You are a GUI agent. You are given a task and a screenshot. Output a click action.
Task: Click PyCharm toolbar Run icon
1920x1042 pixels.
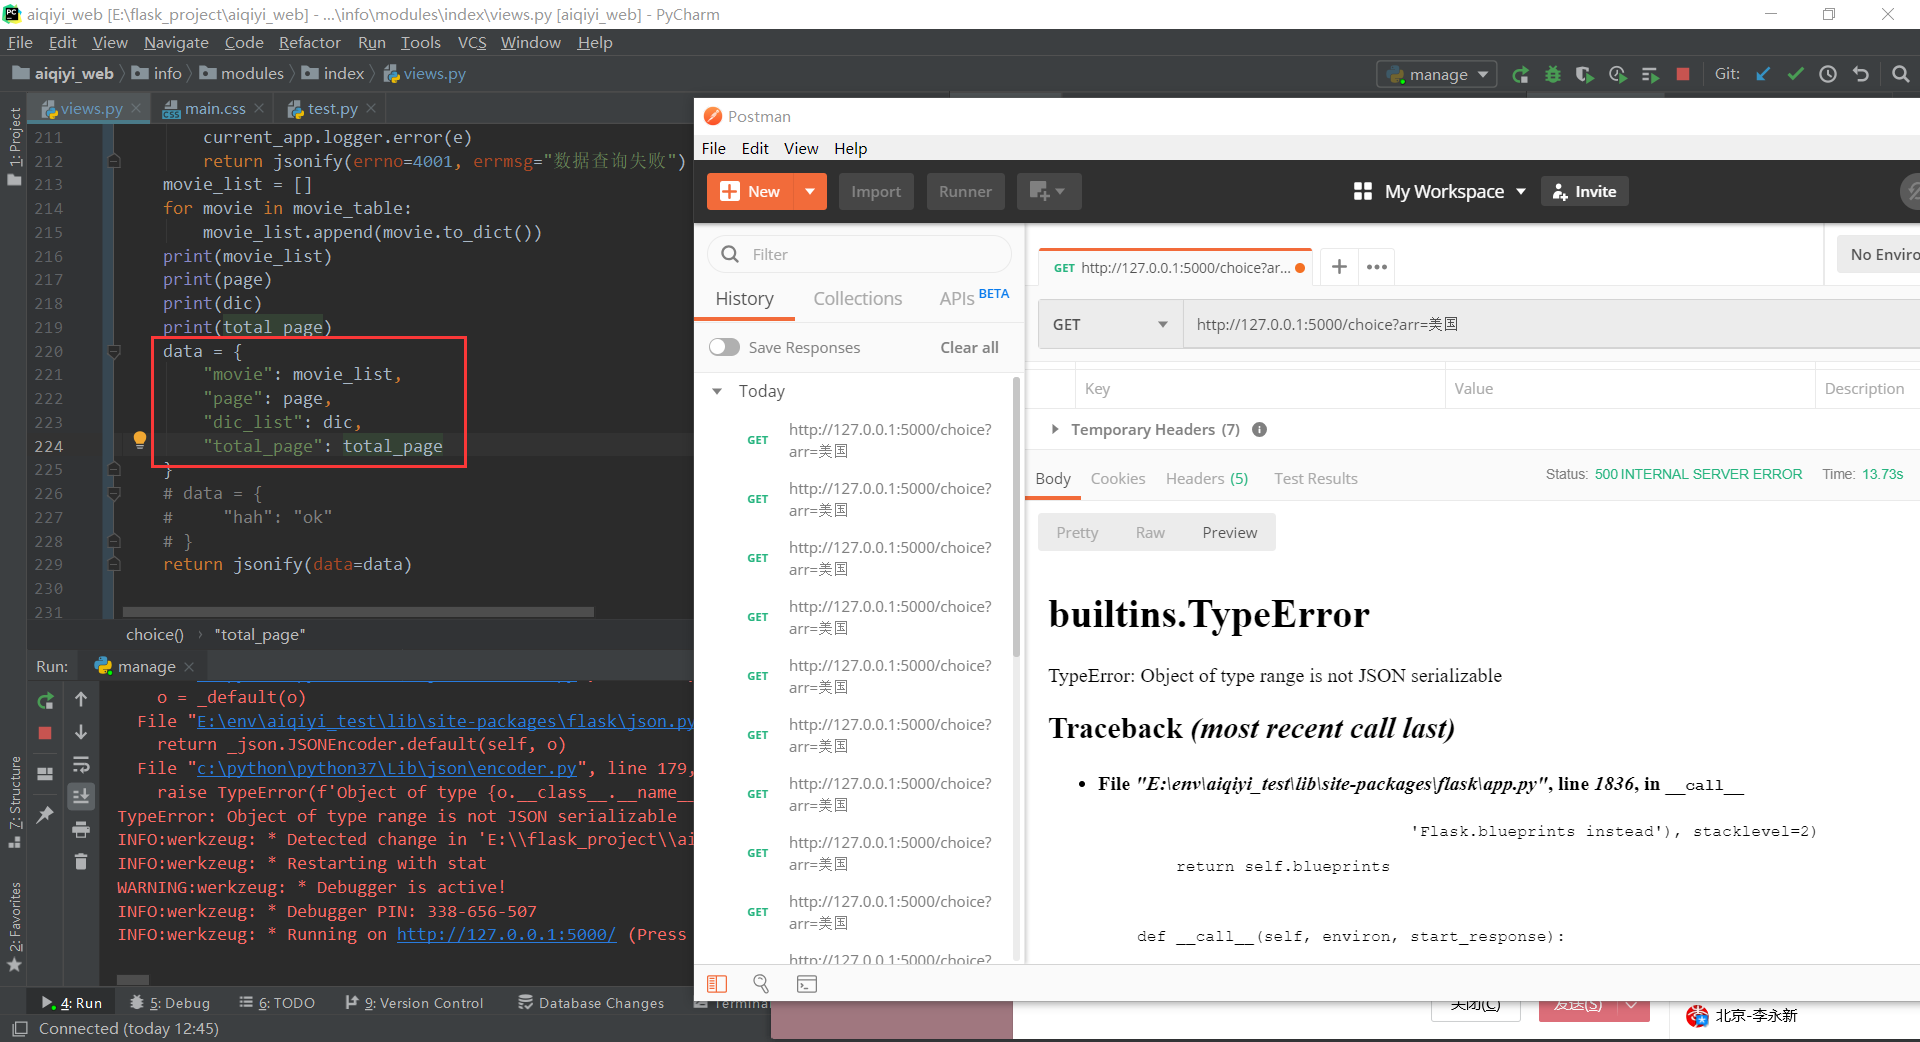[x=1520, y=74]
